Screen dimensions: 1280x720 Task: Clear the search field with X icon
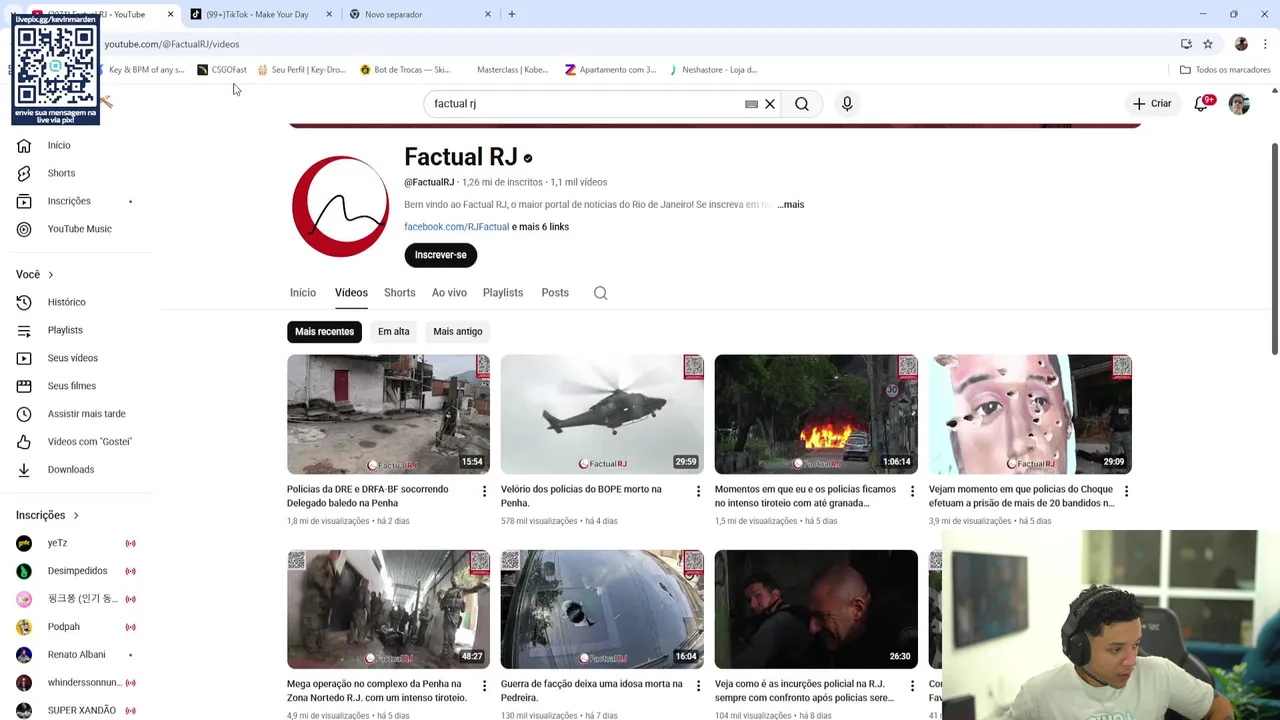[x=770, y=104]
